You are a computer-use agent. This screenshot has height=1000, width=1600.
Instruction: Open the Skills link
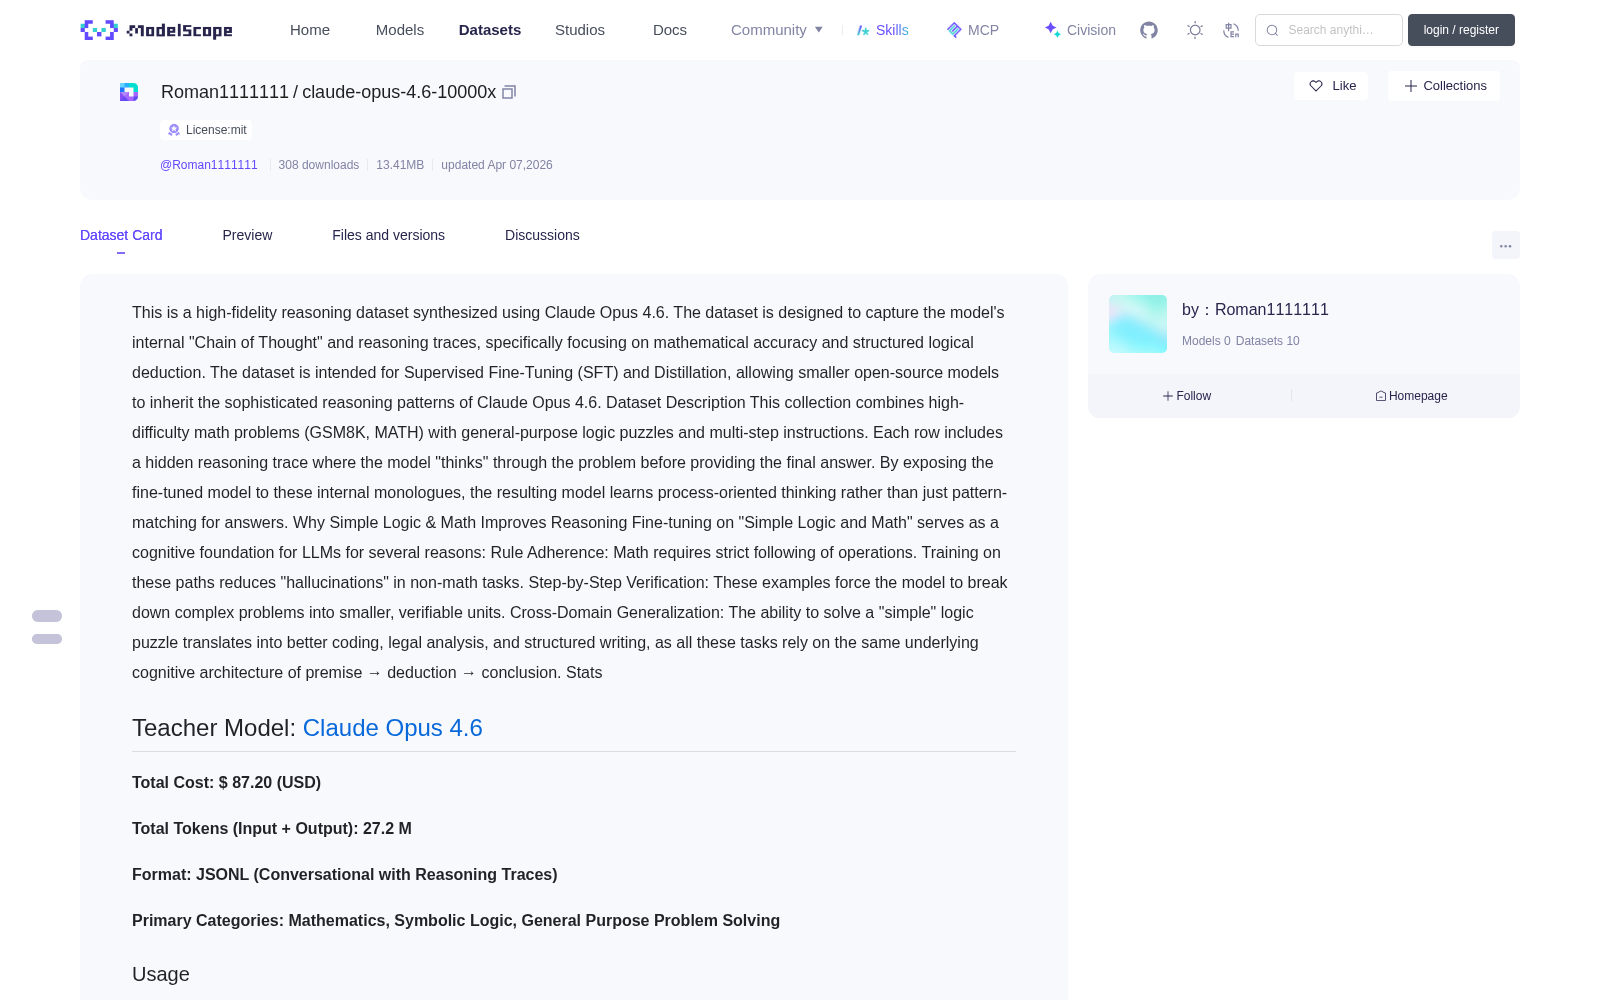coord(882,30)
